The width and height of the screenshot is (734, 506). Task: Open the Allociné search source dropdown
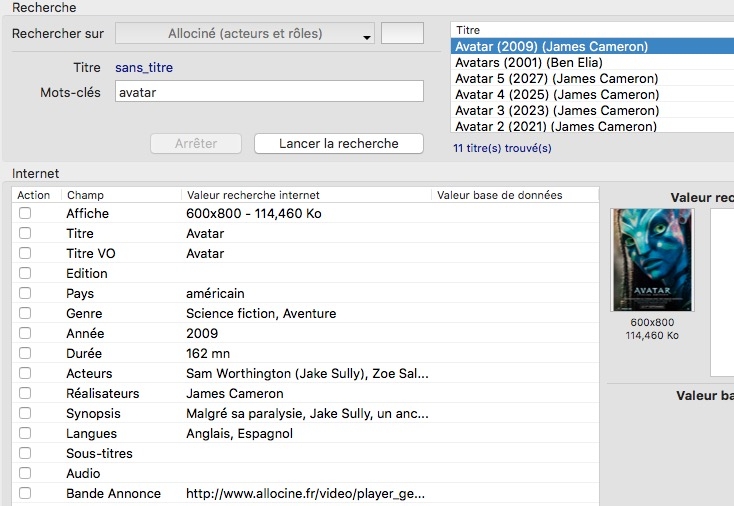pyautogui.click(x=245, y=34)
